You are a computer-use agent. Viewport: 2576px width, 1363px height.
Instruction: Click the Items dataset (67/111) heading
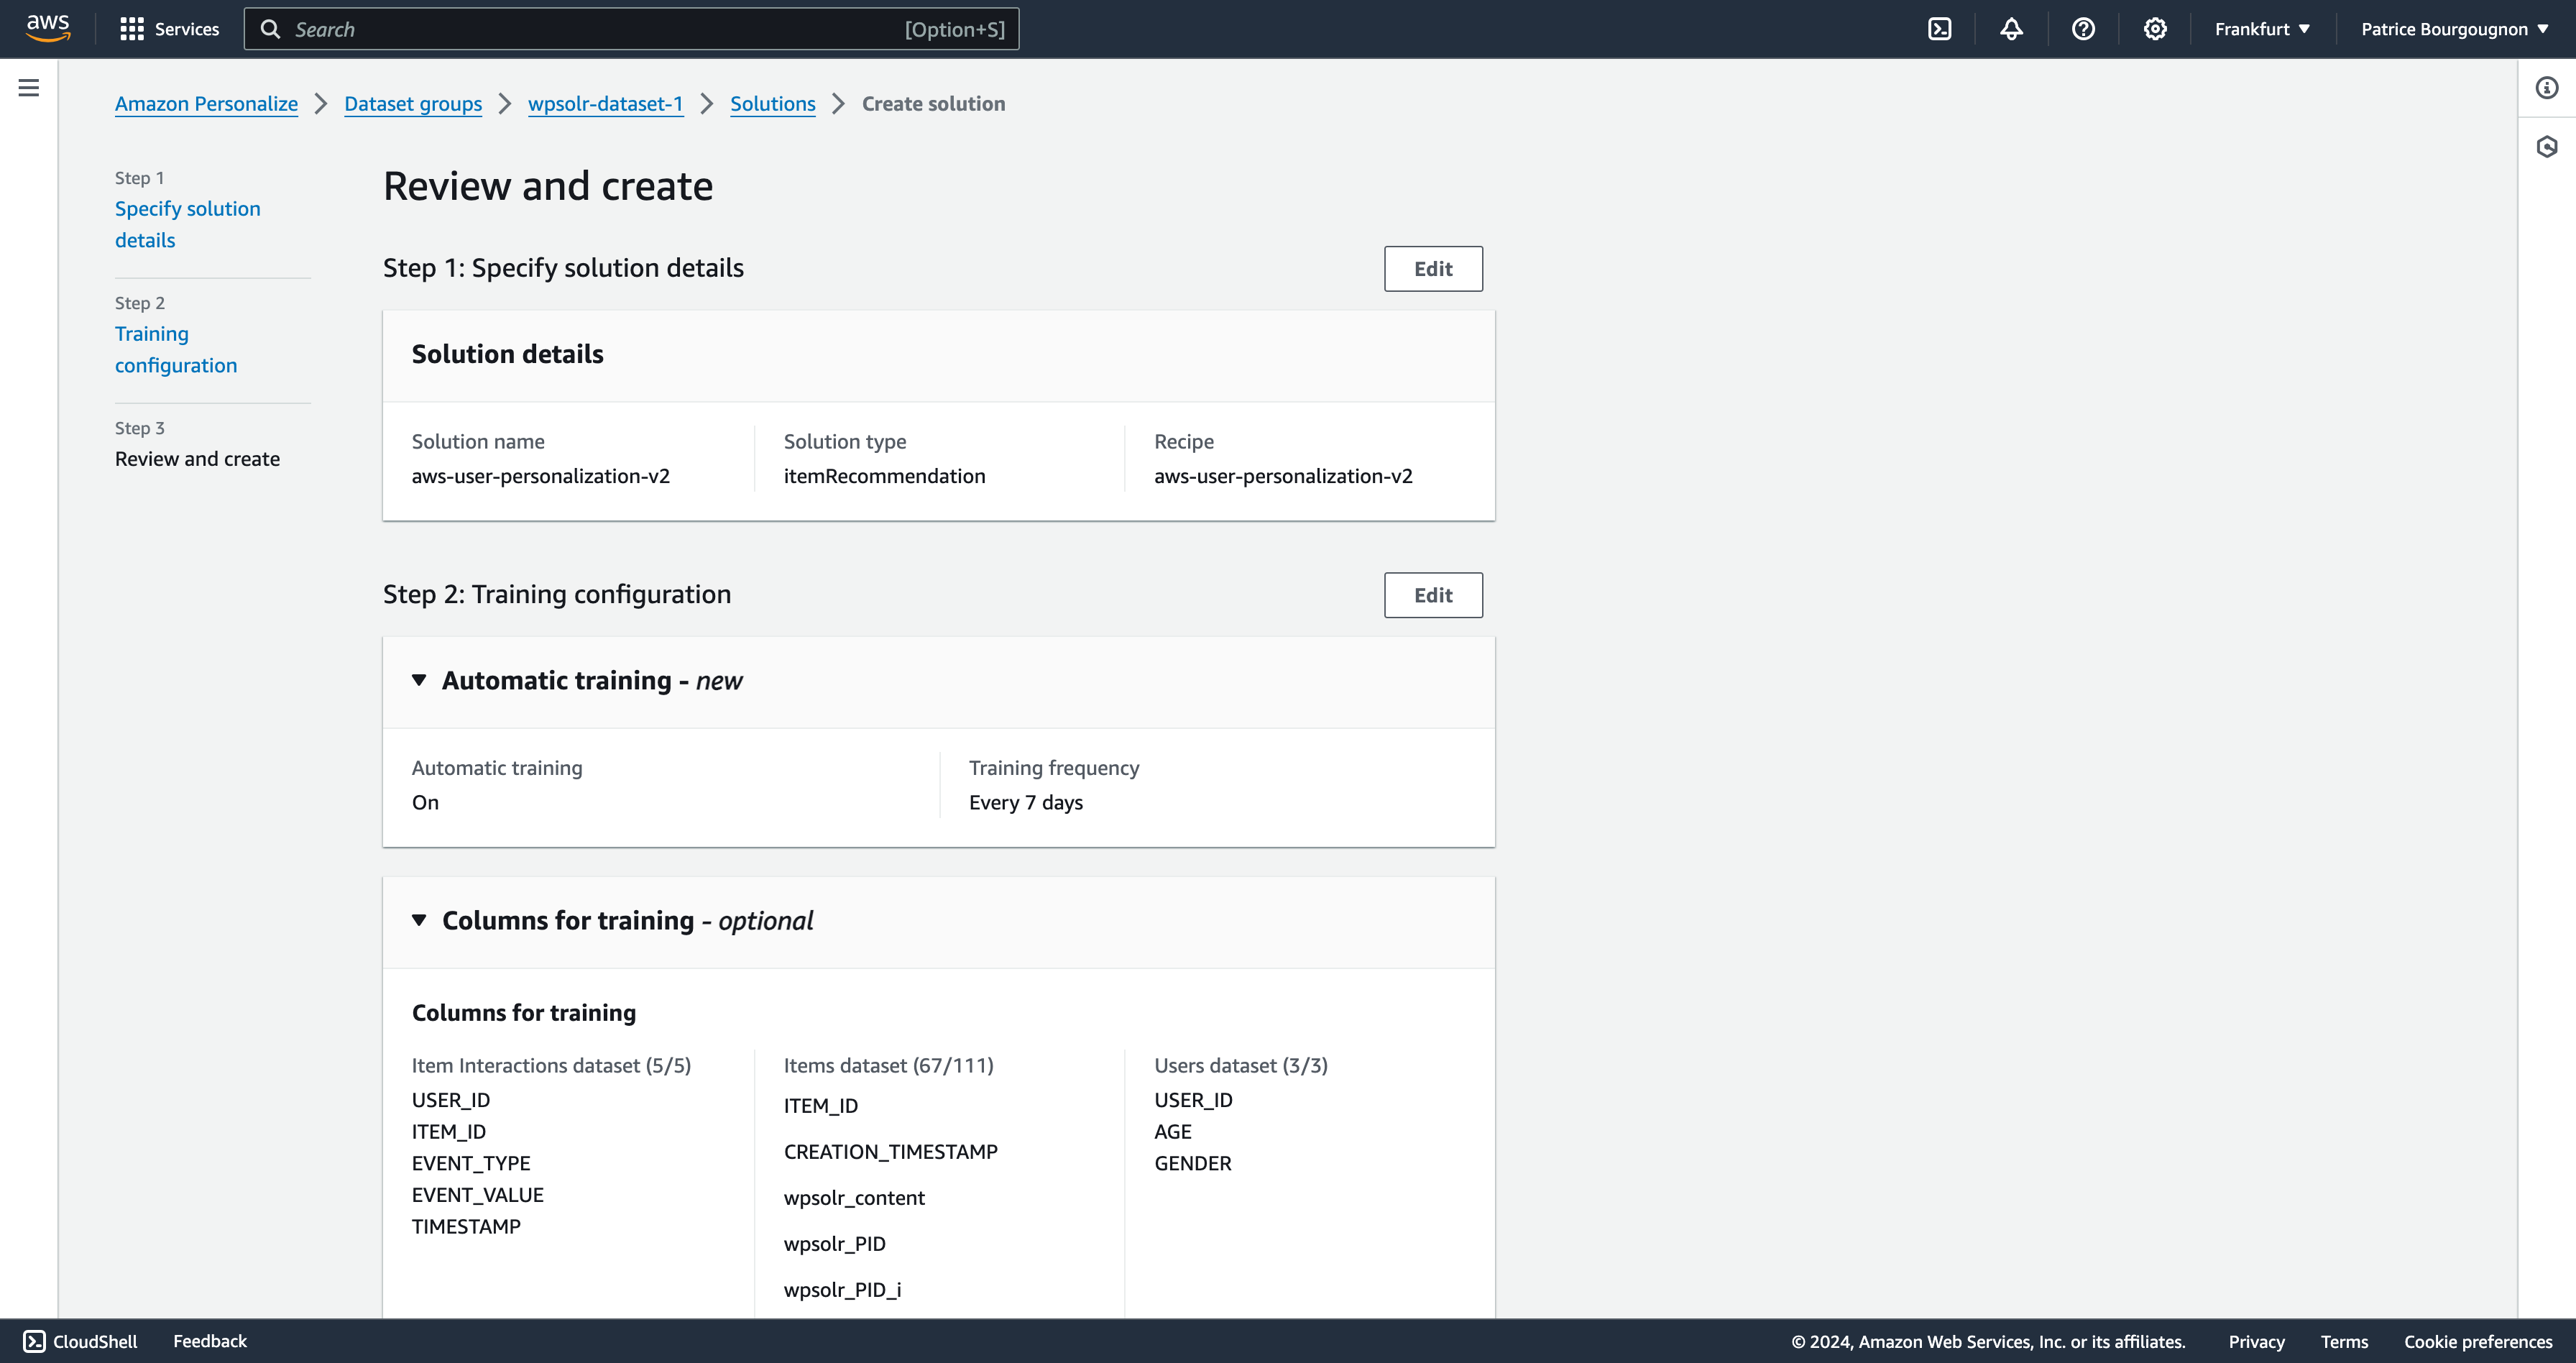(888, 1065)
